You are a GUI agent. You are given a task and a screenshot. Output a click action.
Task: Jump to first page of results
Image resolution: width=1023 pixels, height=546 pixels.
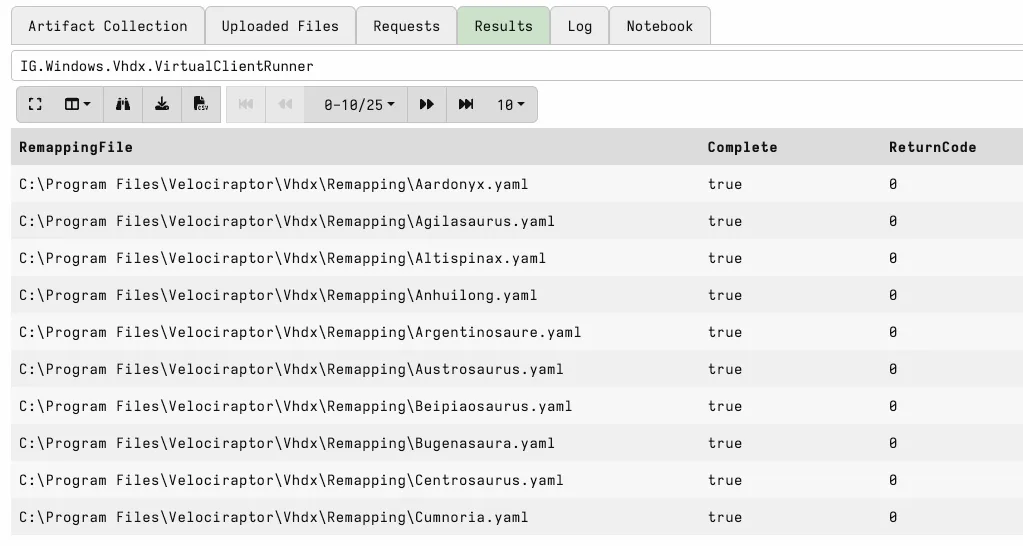click(x=246, y=105)
